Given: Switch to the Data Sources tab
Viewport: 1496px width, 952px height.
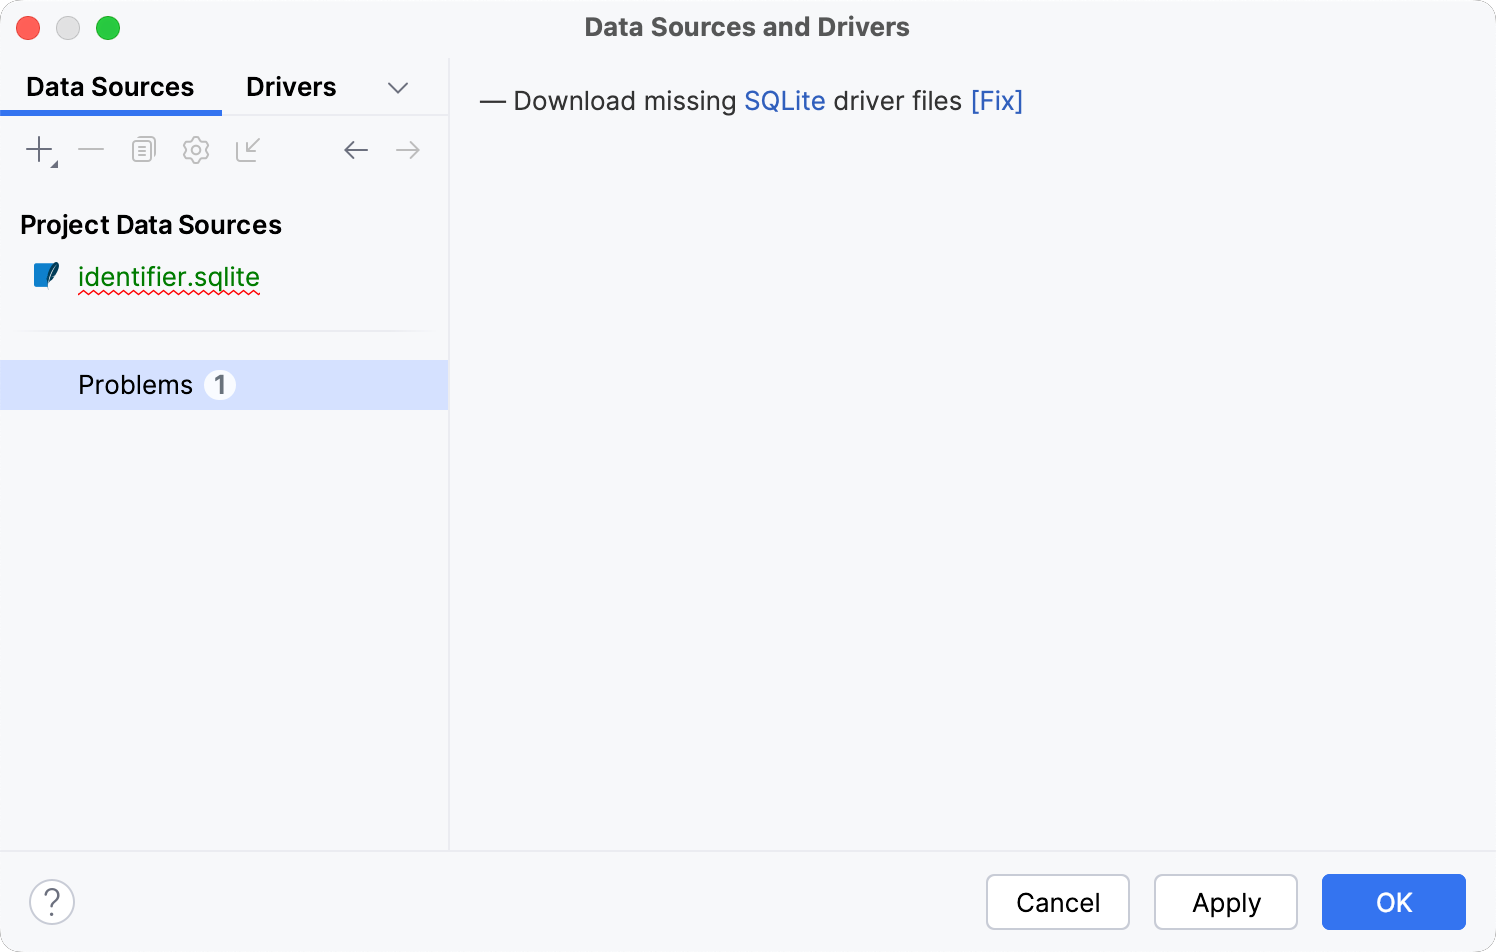Looking at the screenshot, I should coord(110,87).
